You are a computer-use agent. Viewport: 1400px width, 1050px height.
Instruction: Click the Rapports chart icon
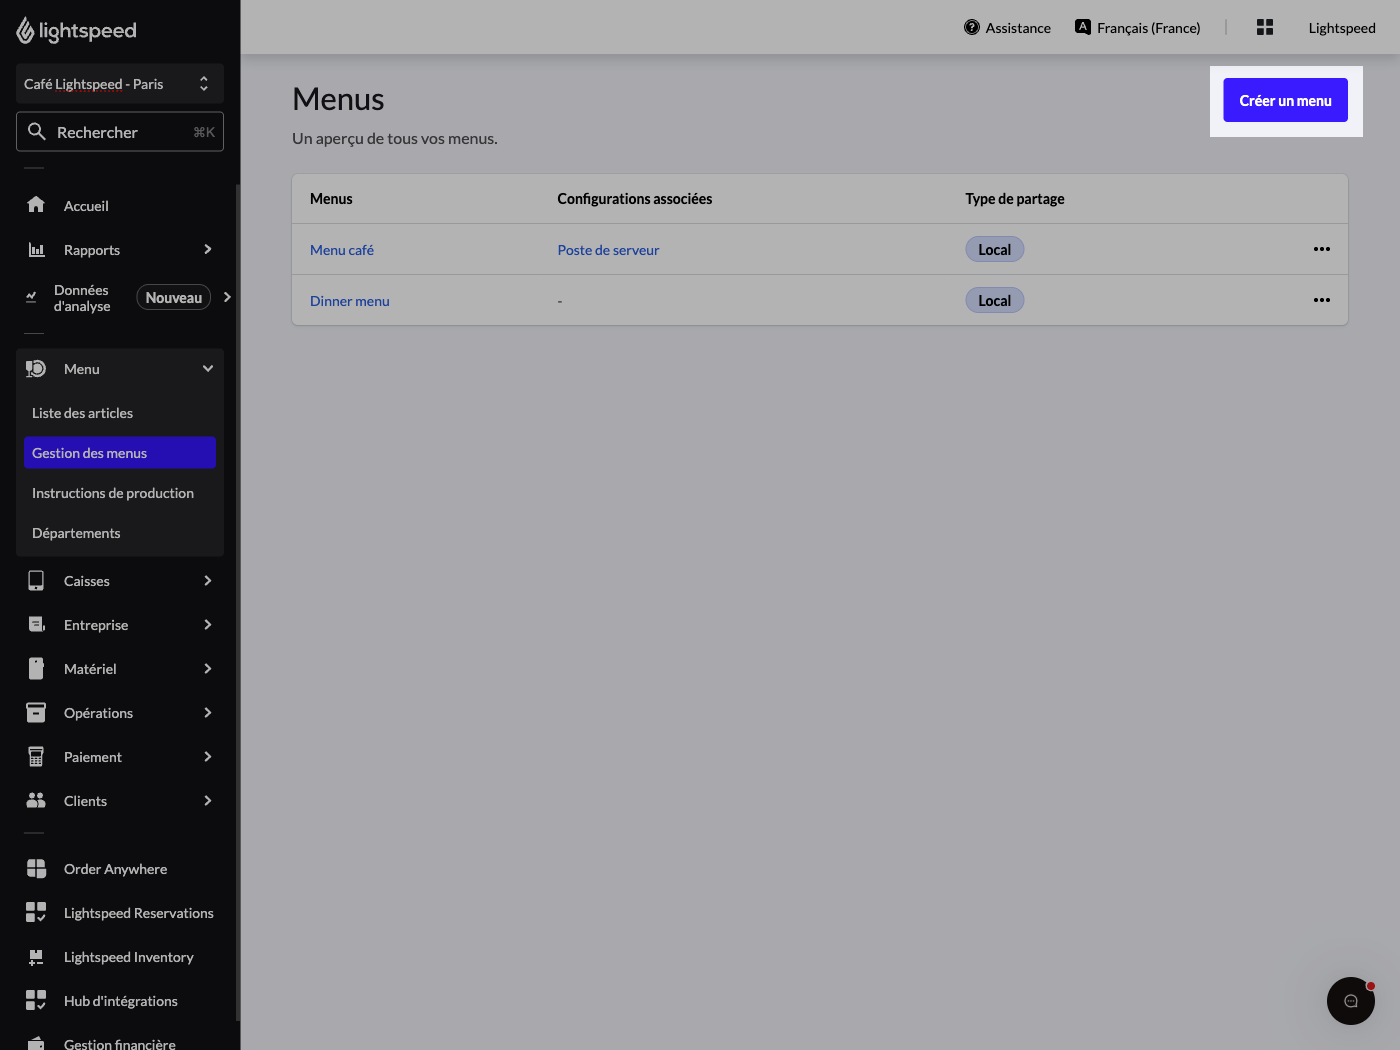tap(36, 249)
